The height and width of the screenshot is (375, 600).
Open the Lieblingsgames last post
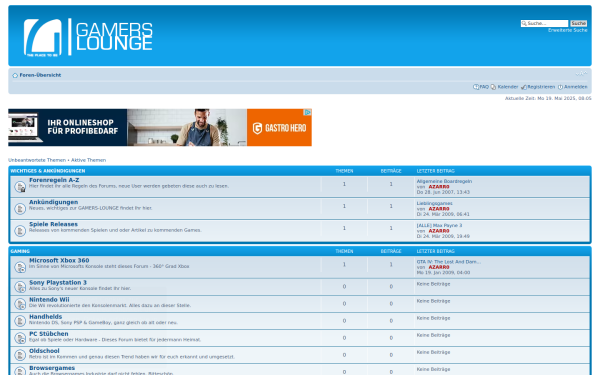click(x=435, y=204)
